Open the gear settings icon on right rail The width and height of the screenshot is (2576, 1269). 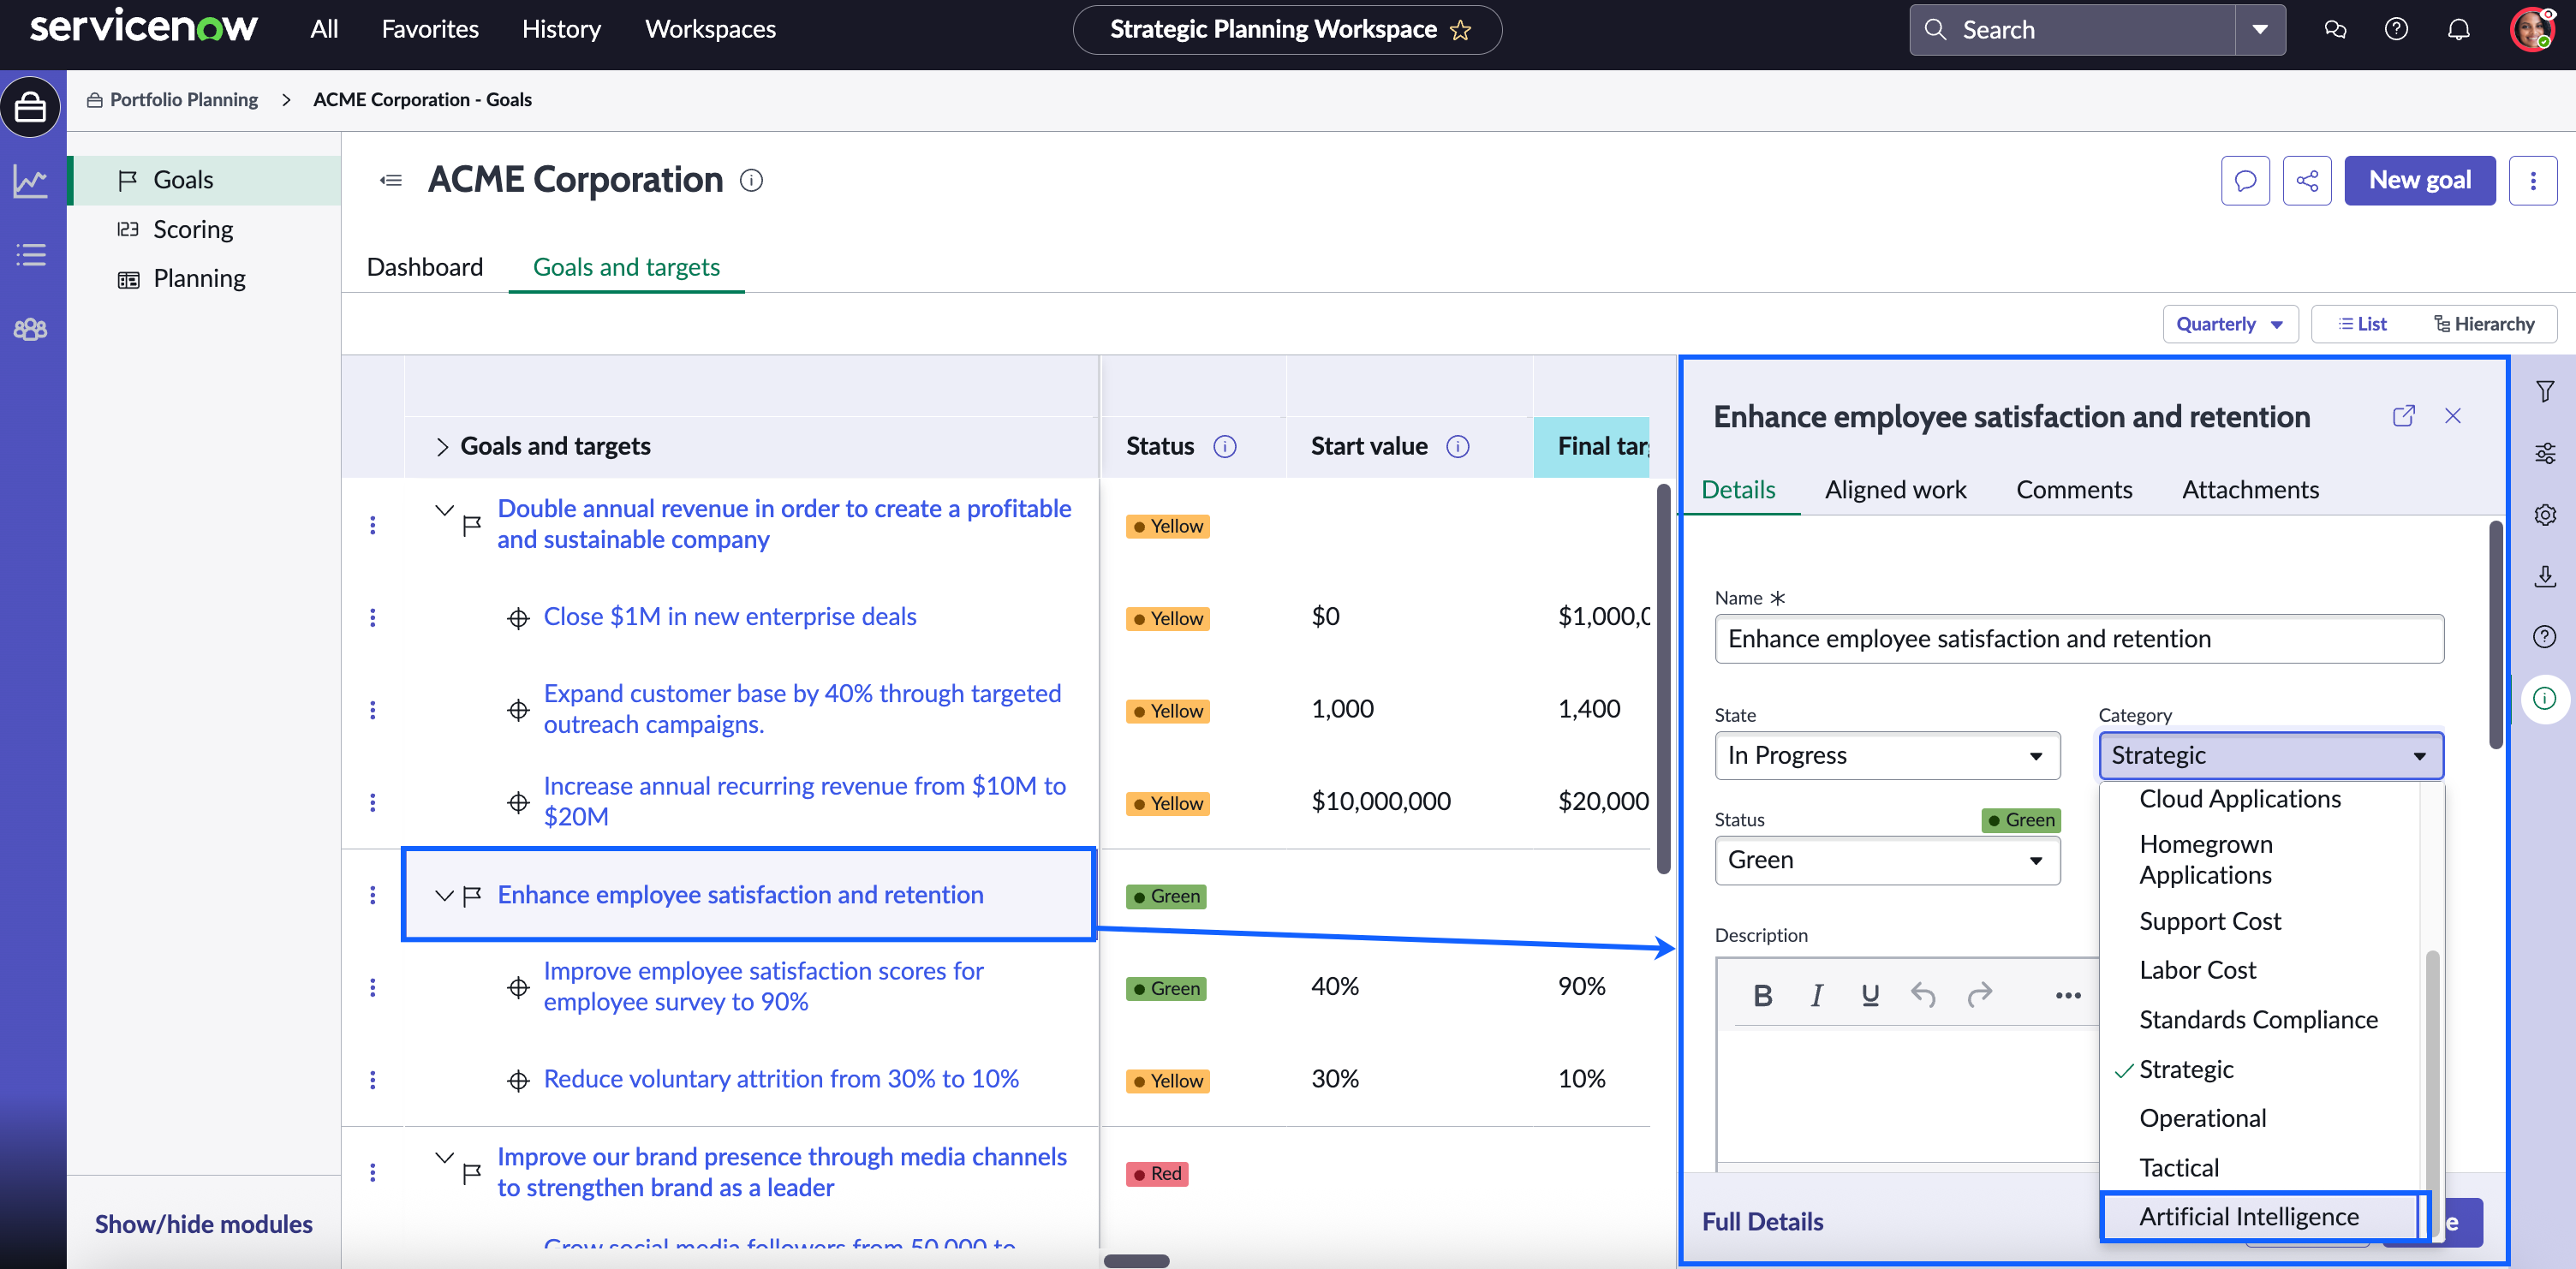[2545, 514]
